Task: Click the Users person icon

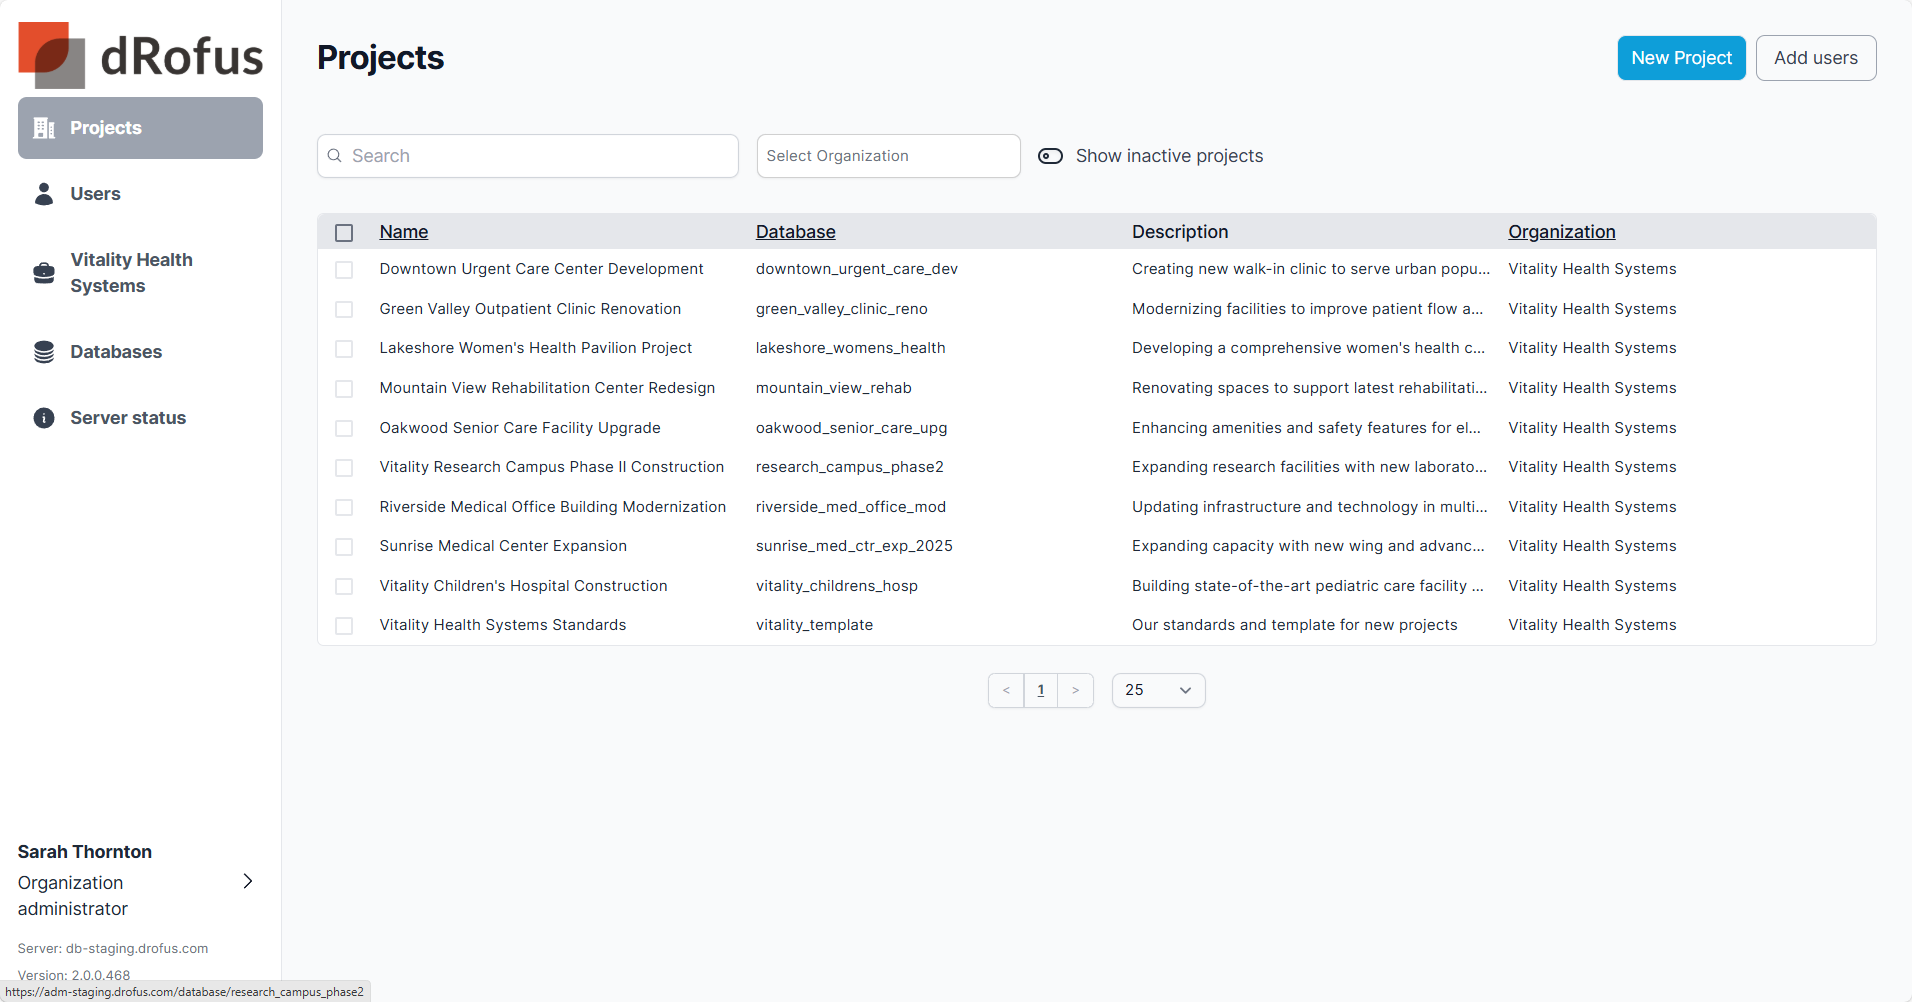Action: point(44,194)
